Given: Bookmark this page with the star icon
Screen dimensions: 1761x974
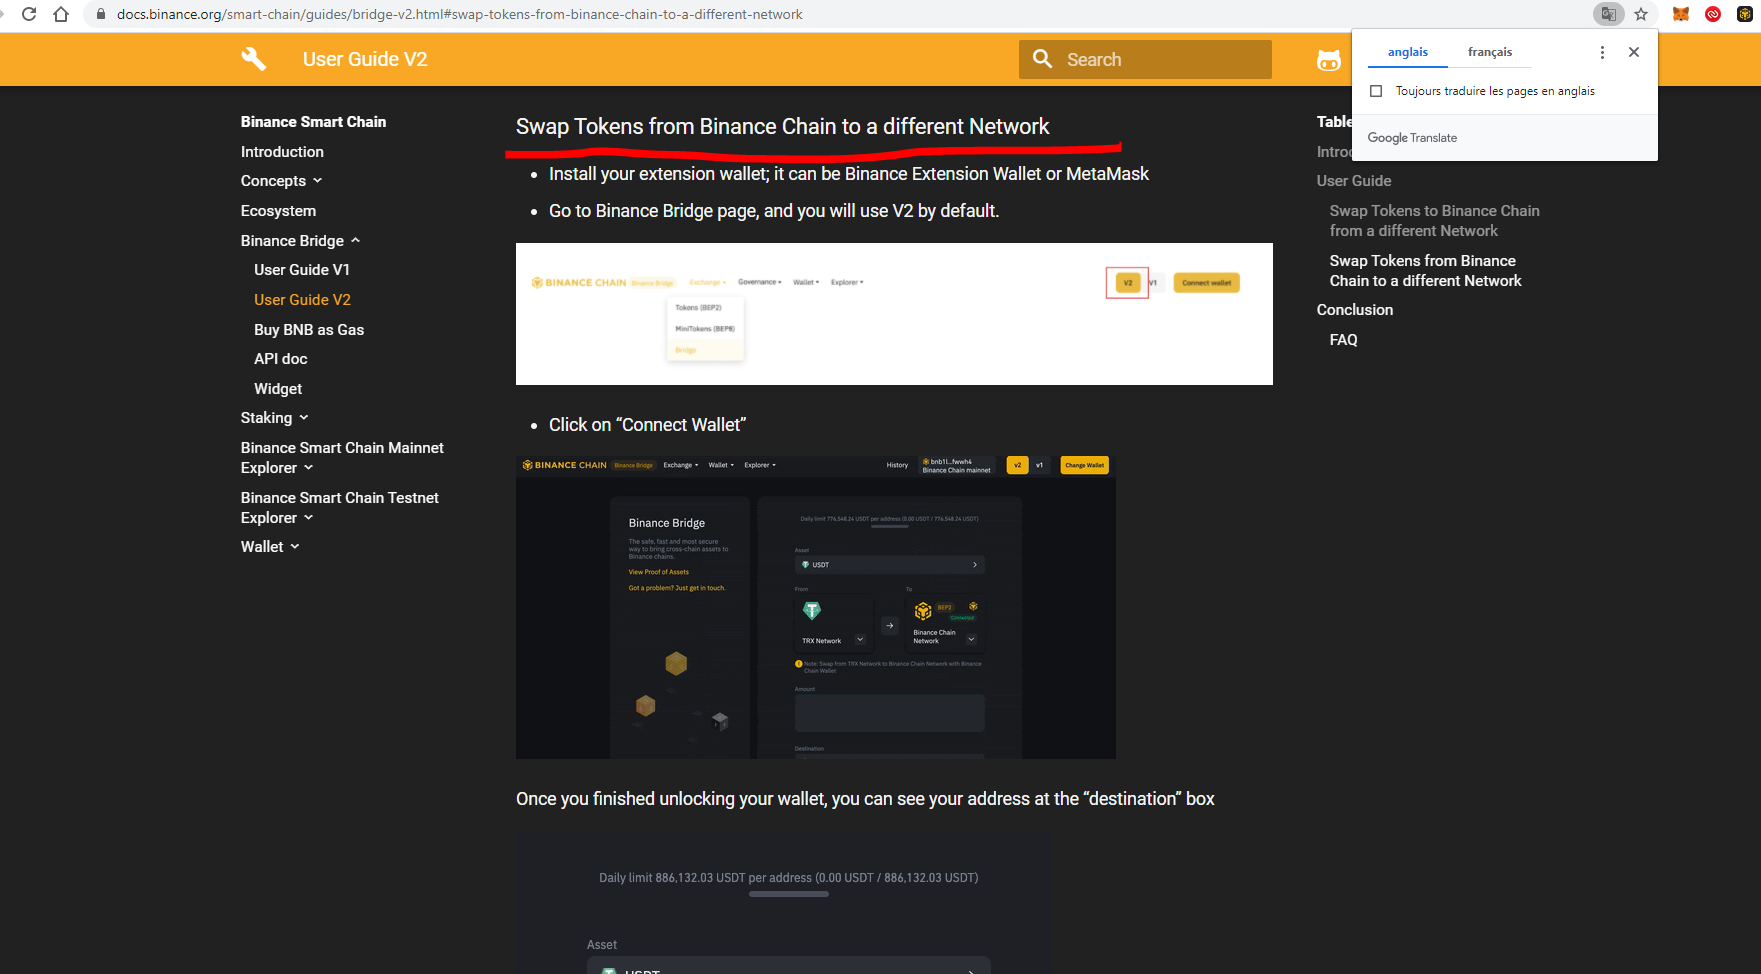Looking at the screenshot, I should pyautogui.click(x=1641, y=14).
